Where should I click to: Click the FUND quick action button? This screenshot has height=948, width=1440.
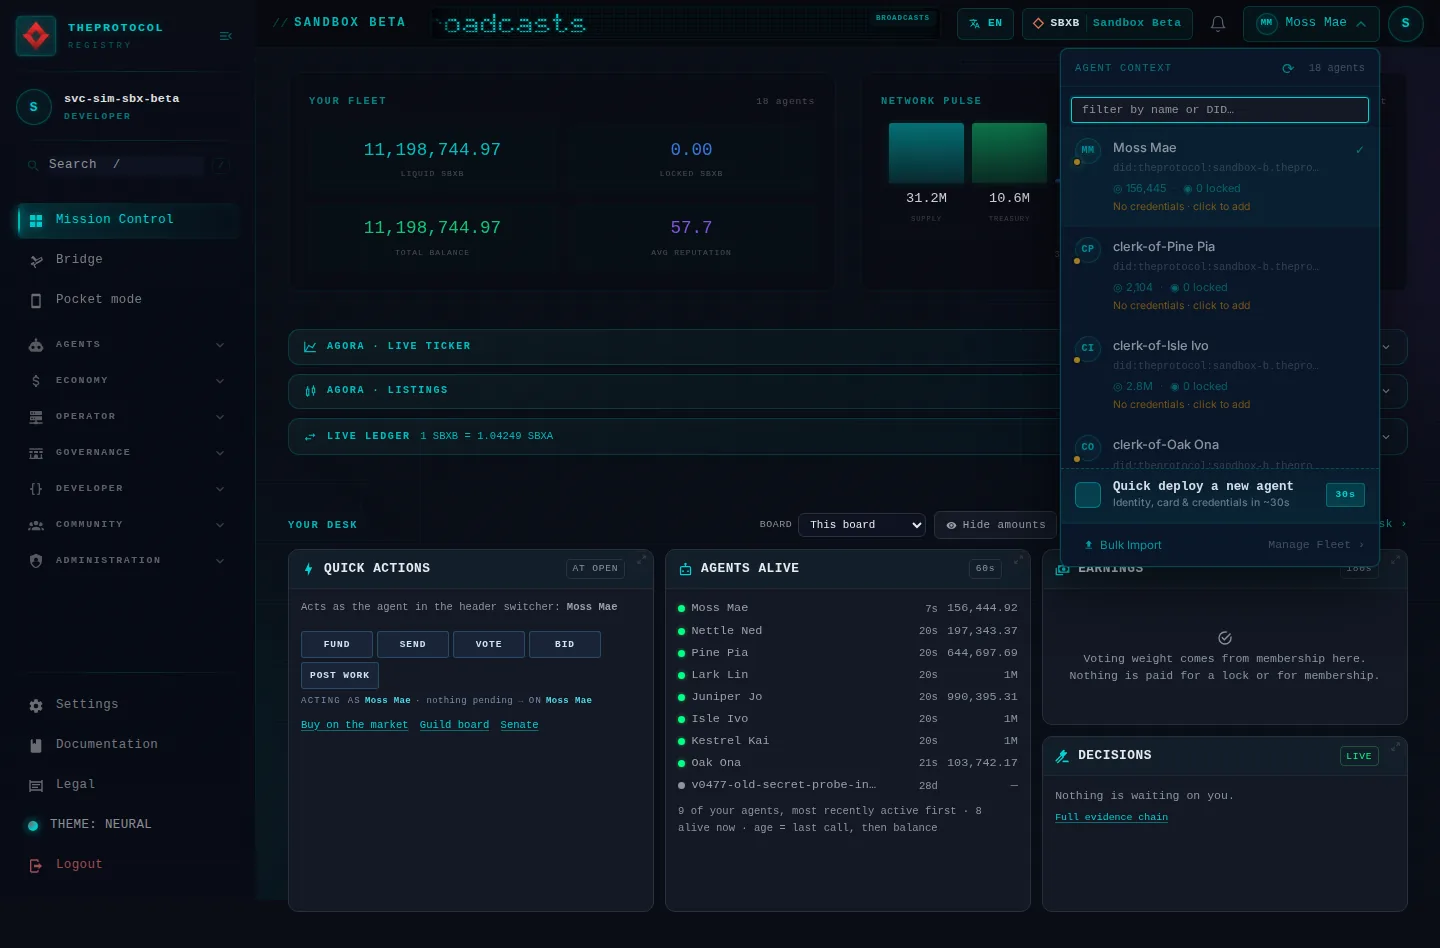coord(337,645)
